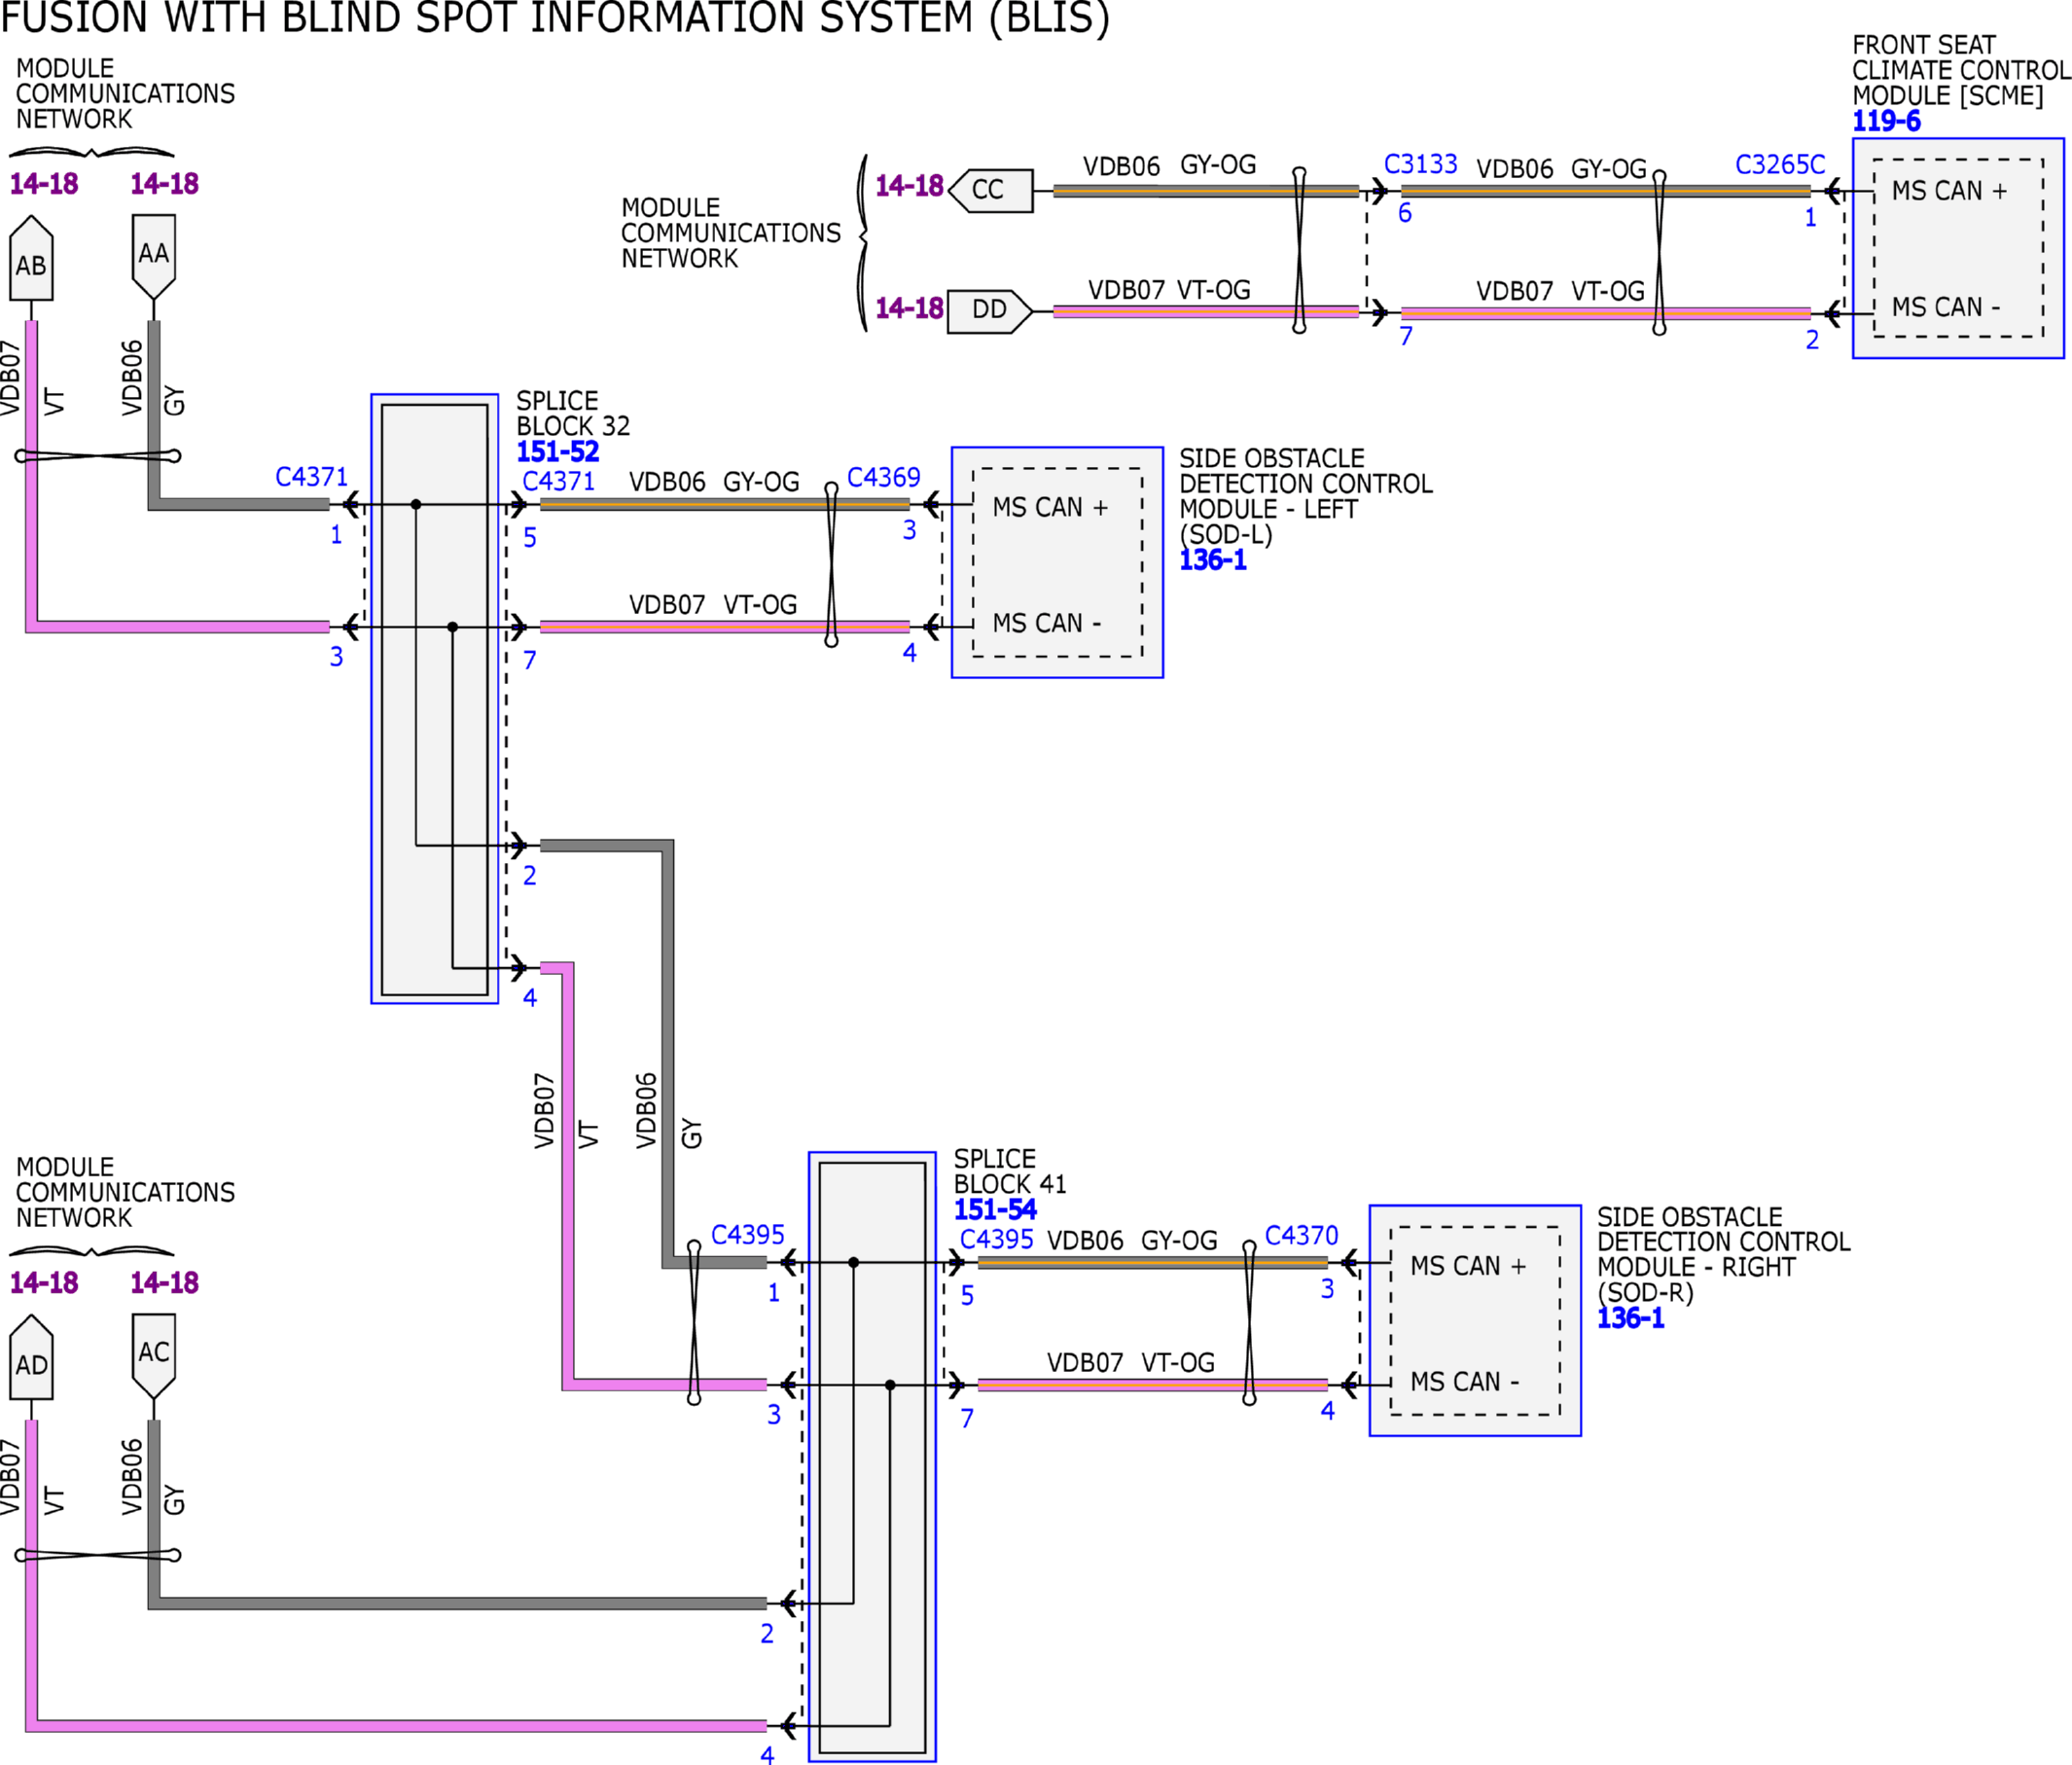Click MS CAN - in the SOD-R module

coord(1465,1382)
